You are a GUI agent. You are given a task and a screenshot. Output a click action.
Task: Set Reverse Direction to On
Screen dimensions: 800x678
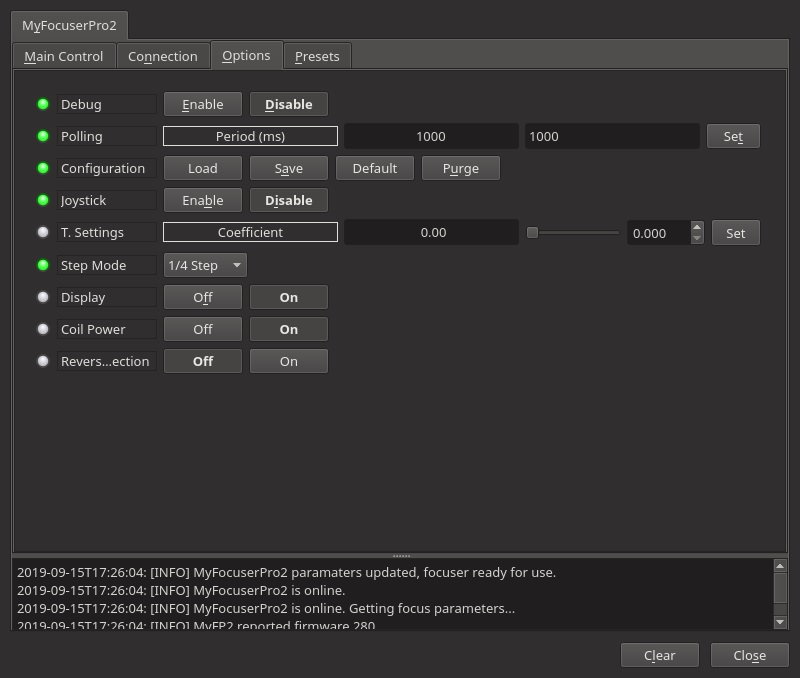coord(289,361)
